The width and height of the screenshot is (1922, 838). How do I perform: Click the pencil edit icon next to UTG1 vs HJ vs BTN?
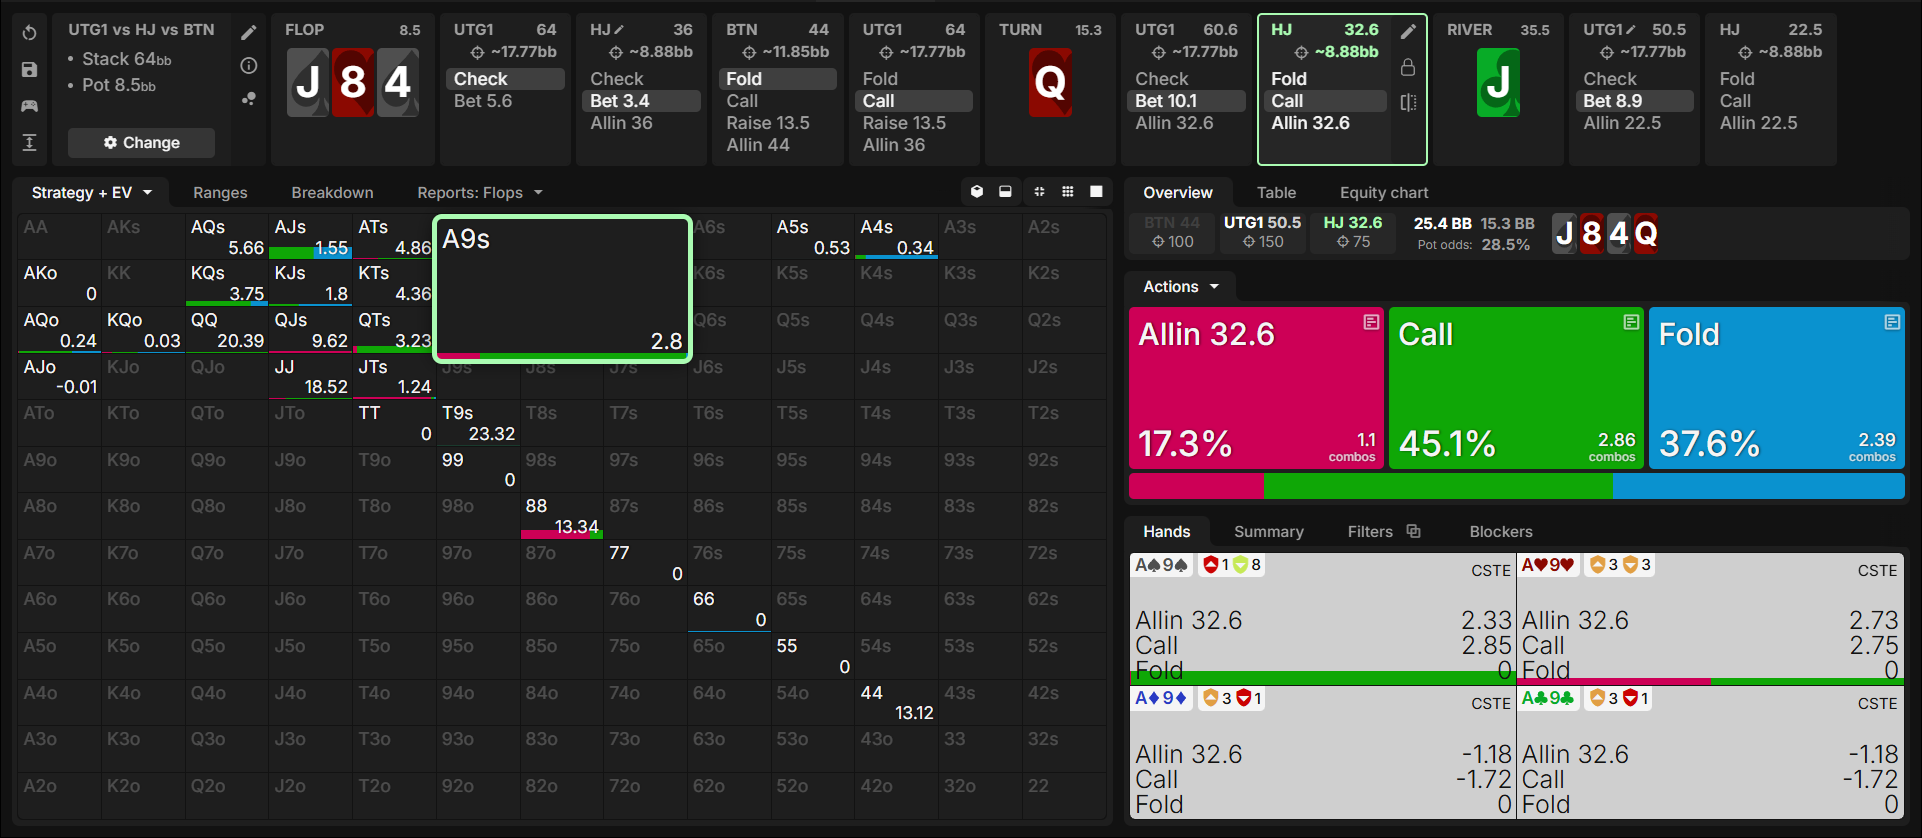tap(249, 33)
